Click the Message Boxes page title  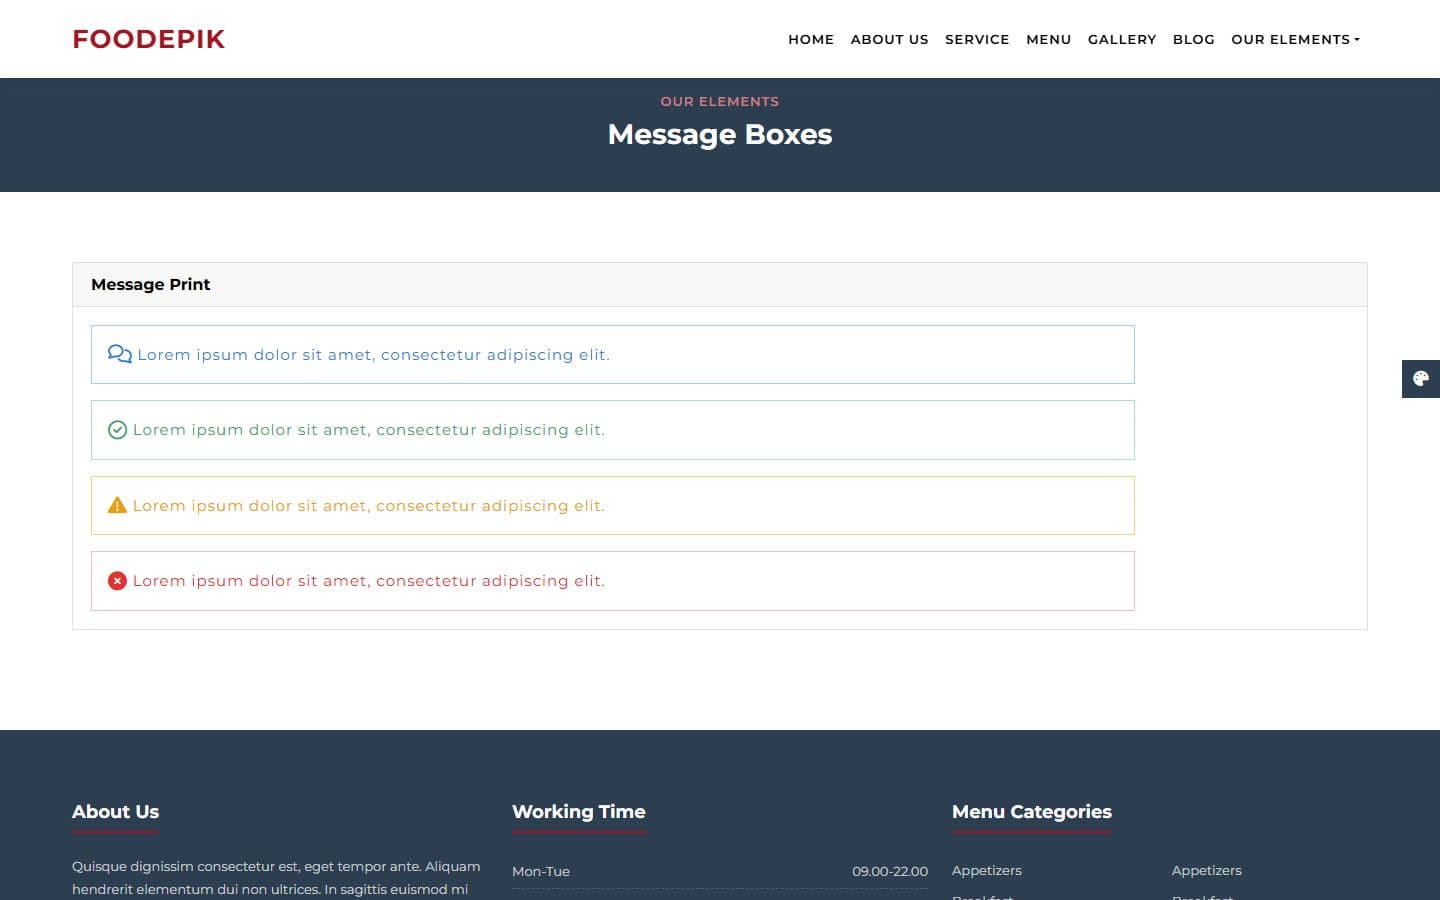click(x=720, y=134)
